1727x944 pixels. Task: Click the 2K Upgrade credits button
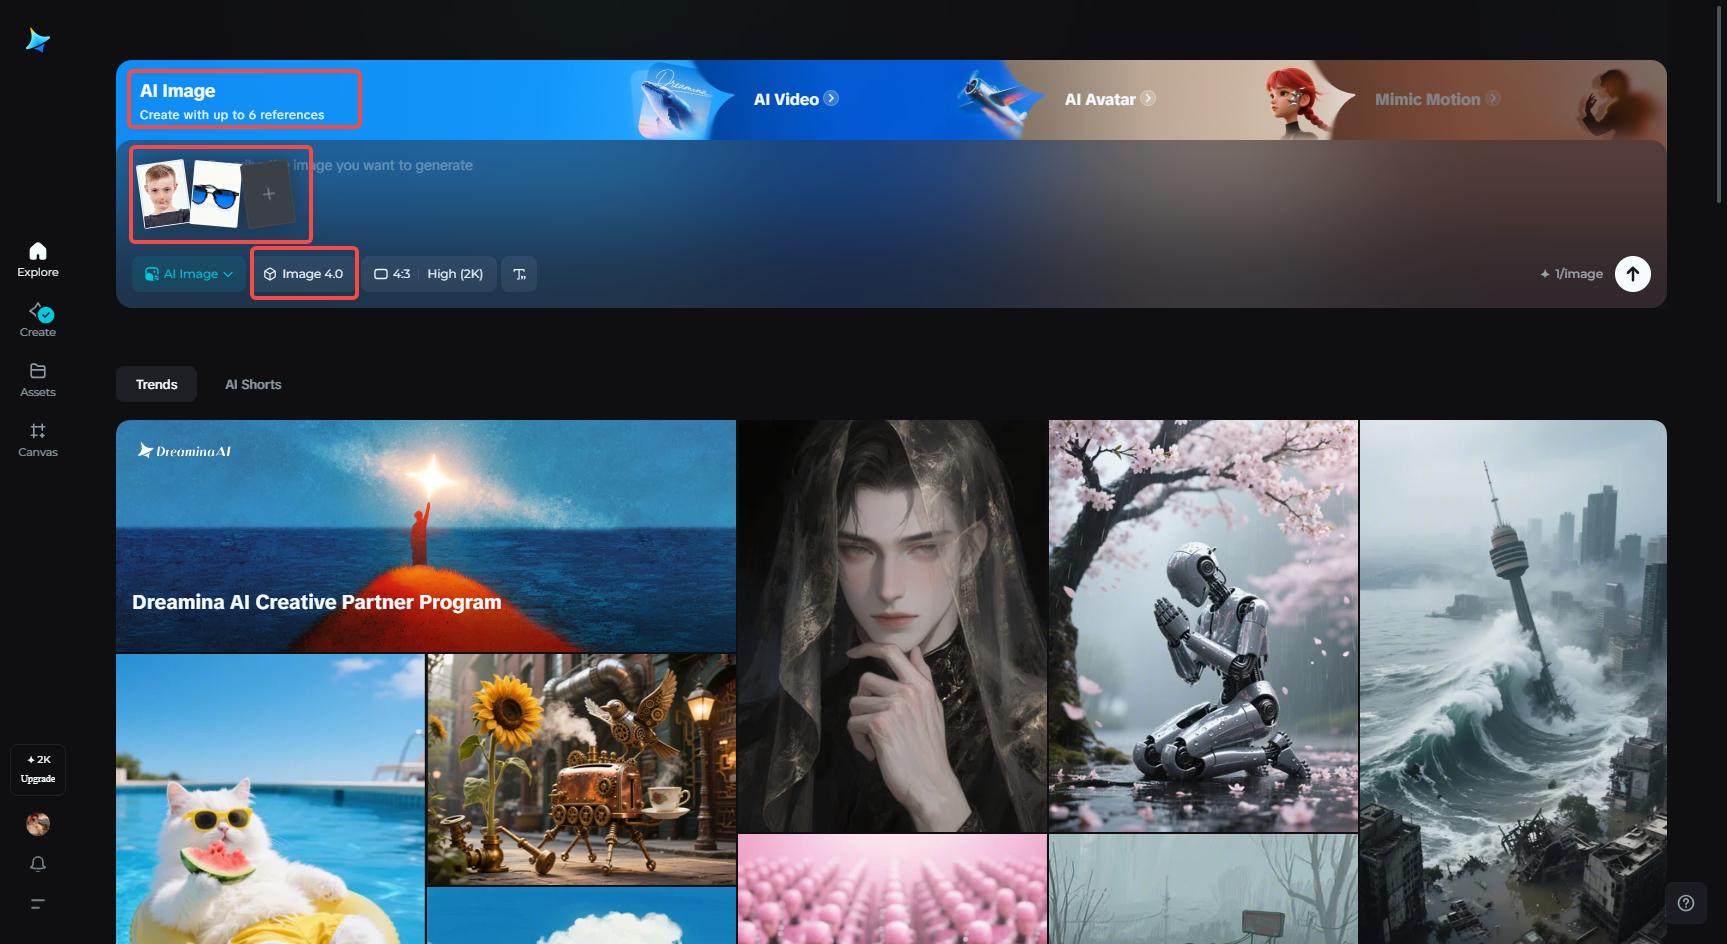[38, 769]
